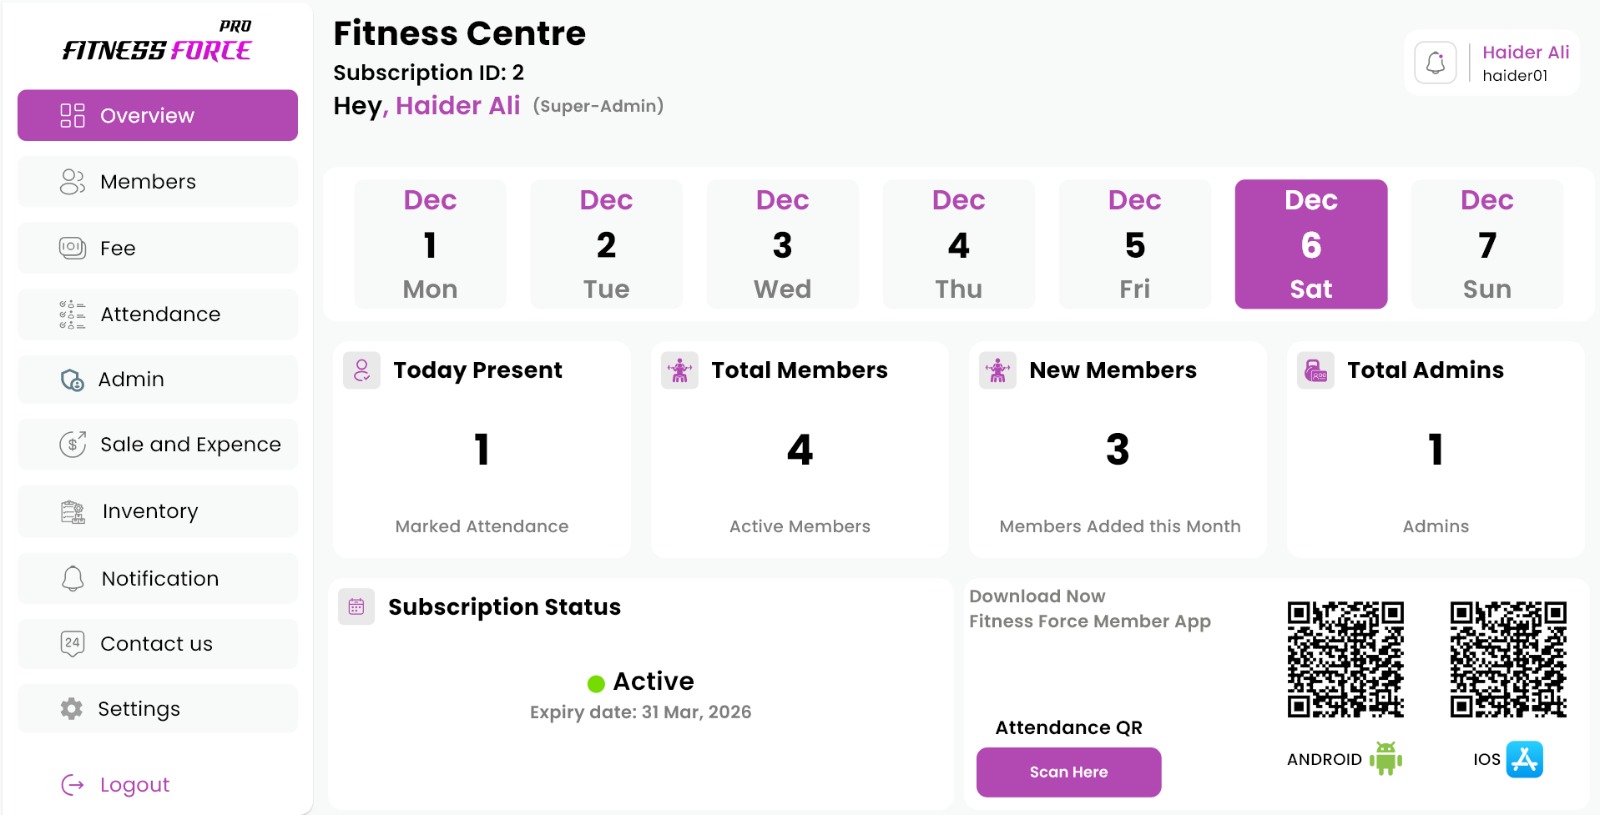
Task: Select the Dec 1 Mon date tile
Action: [430, 244]
